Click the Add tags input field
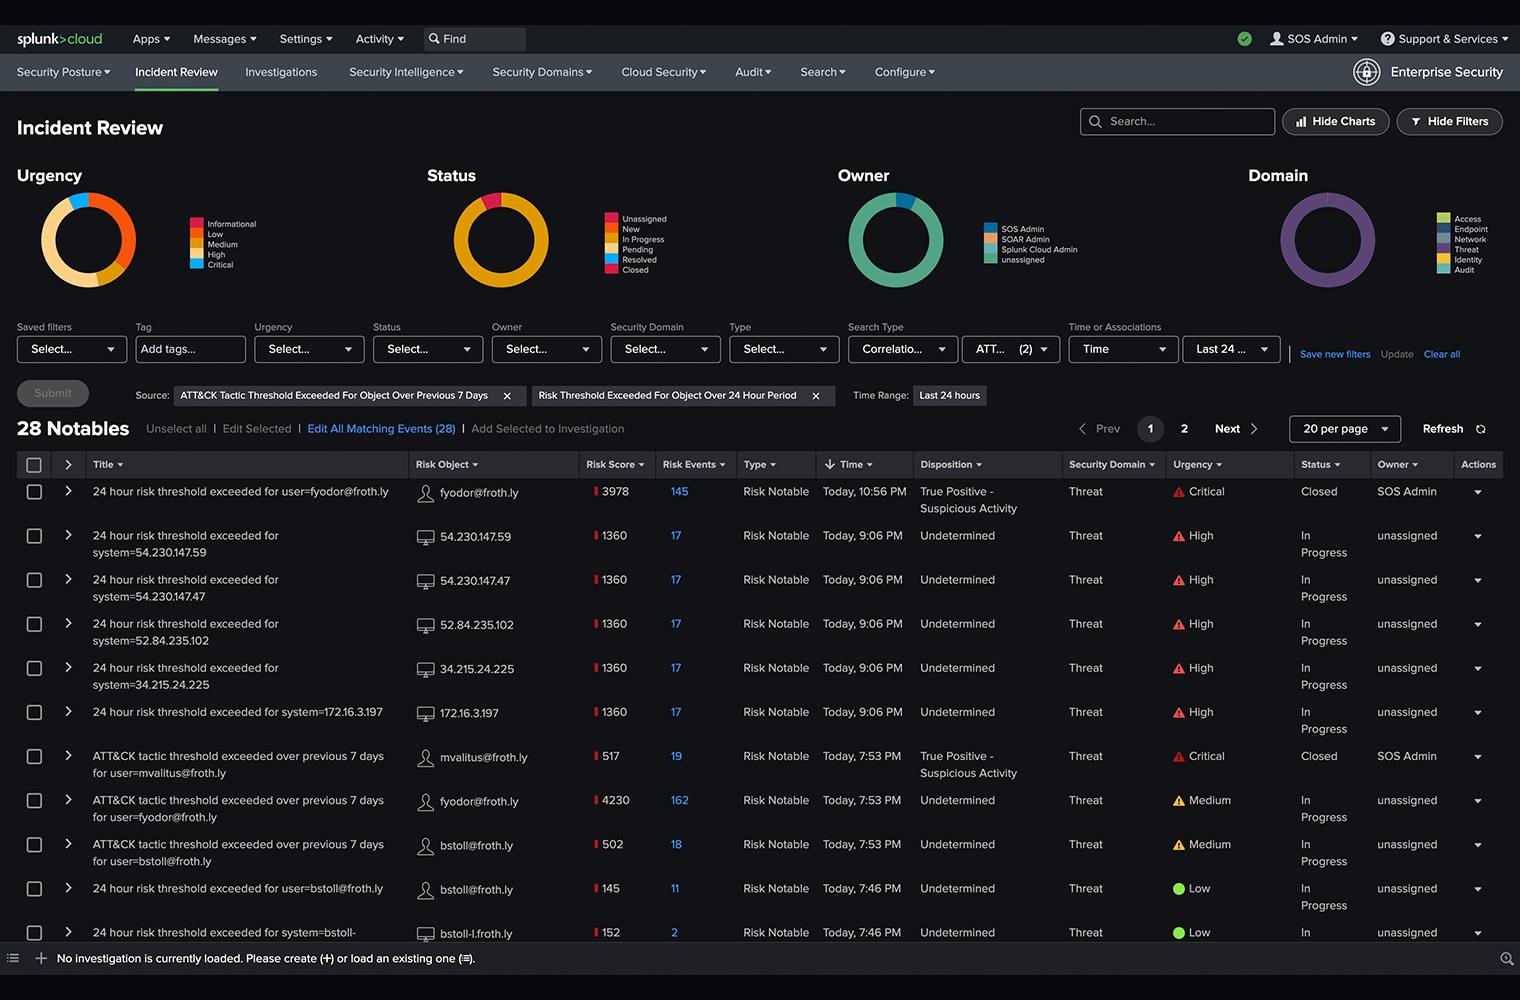 click(190, 349)
